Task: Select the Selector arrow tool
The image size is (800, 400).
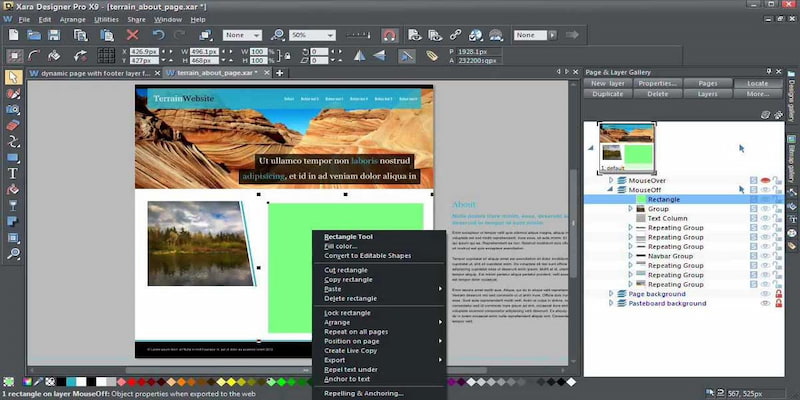Action: 13,77
